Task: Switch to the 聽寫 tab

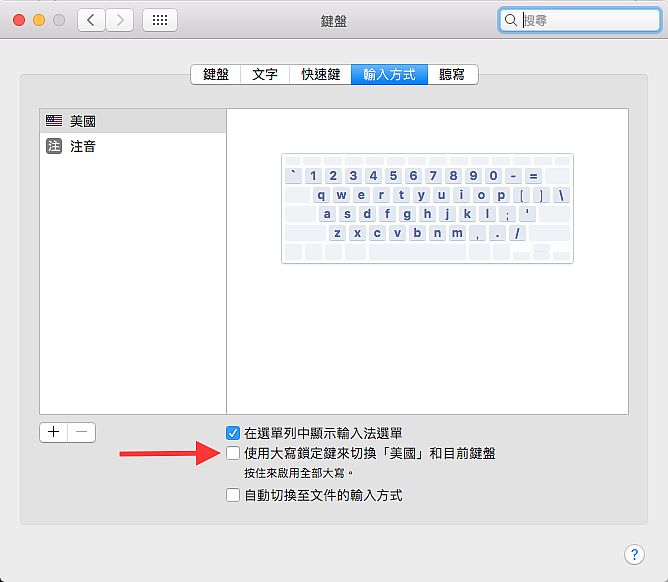Action: (x=452, y=75)
